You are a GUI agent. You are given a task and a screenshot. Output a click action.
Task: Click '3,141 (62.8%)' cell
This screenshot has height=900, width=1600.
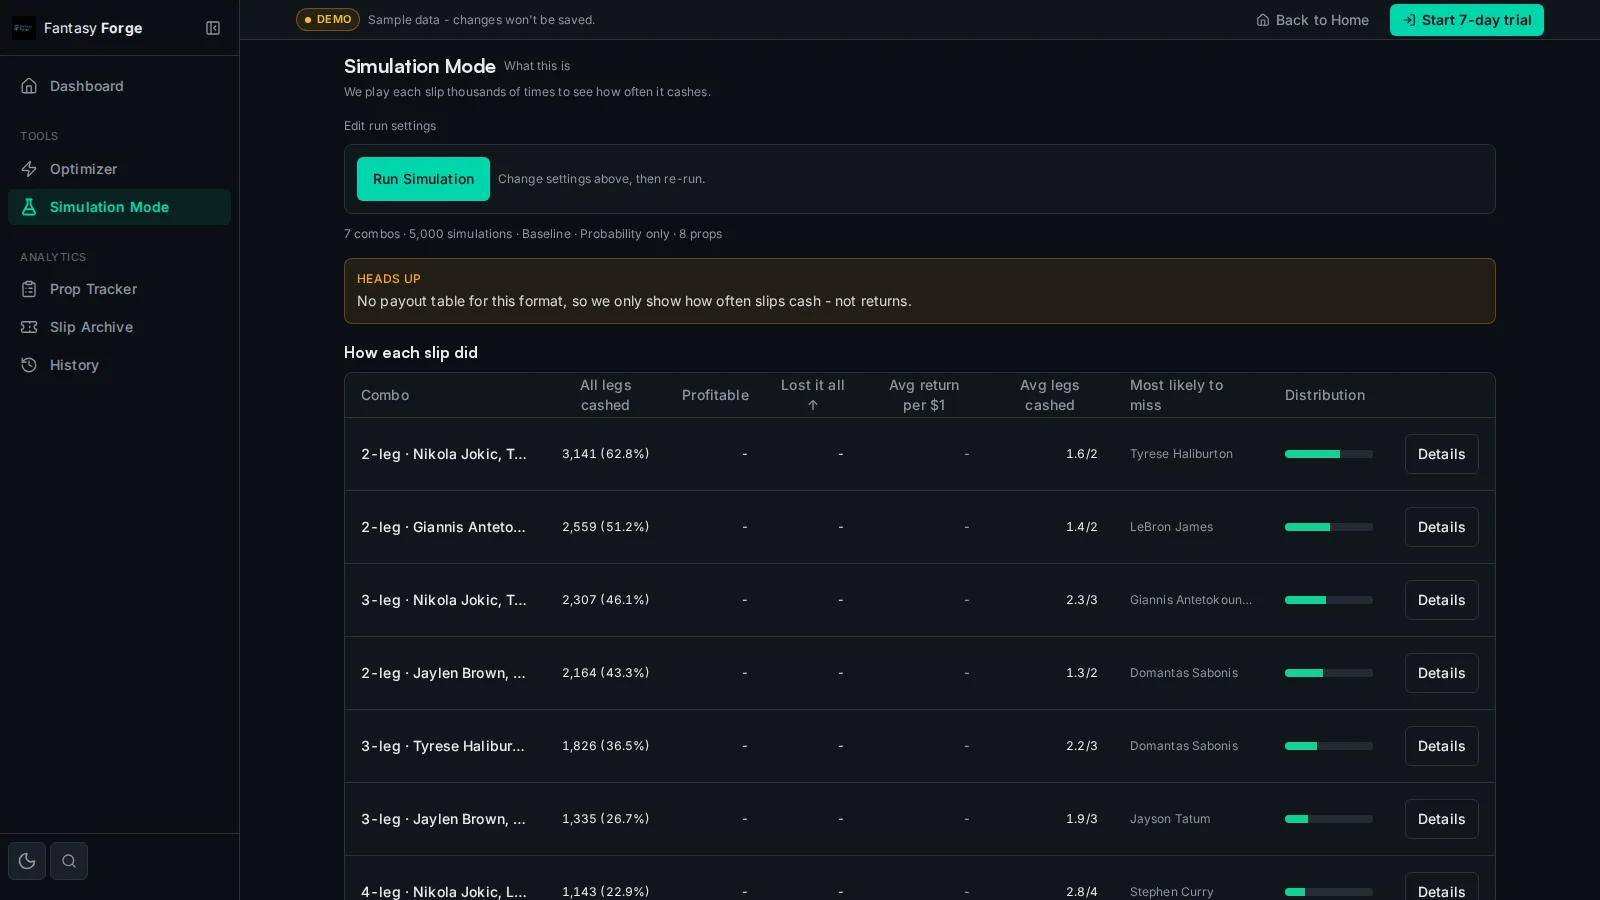[605, 454]
